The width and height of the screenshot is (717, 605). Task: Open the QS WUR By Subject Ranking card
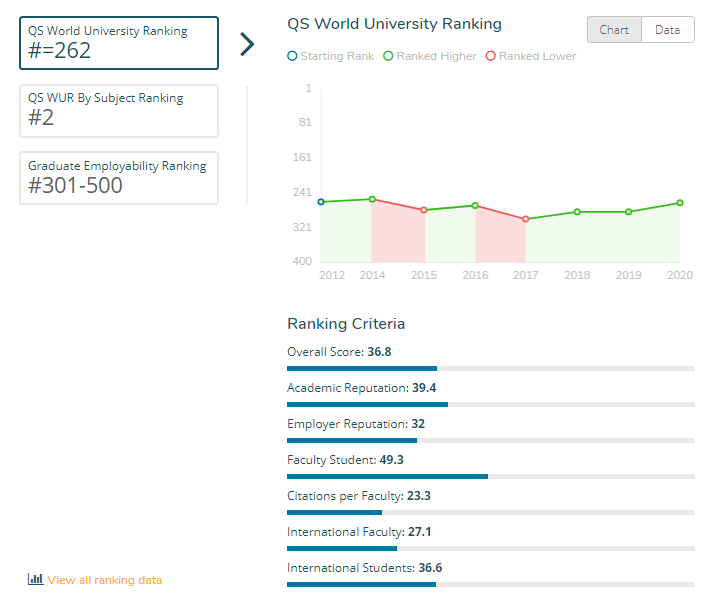point(119,111)
